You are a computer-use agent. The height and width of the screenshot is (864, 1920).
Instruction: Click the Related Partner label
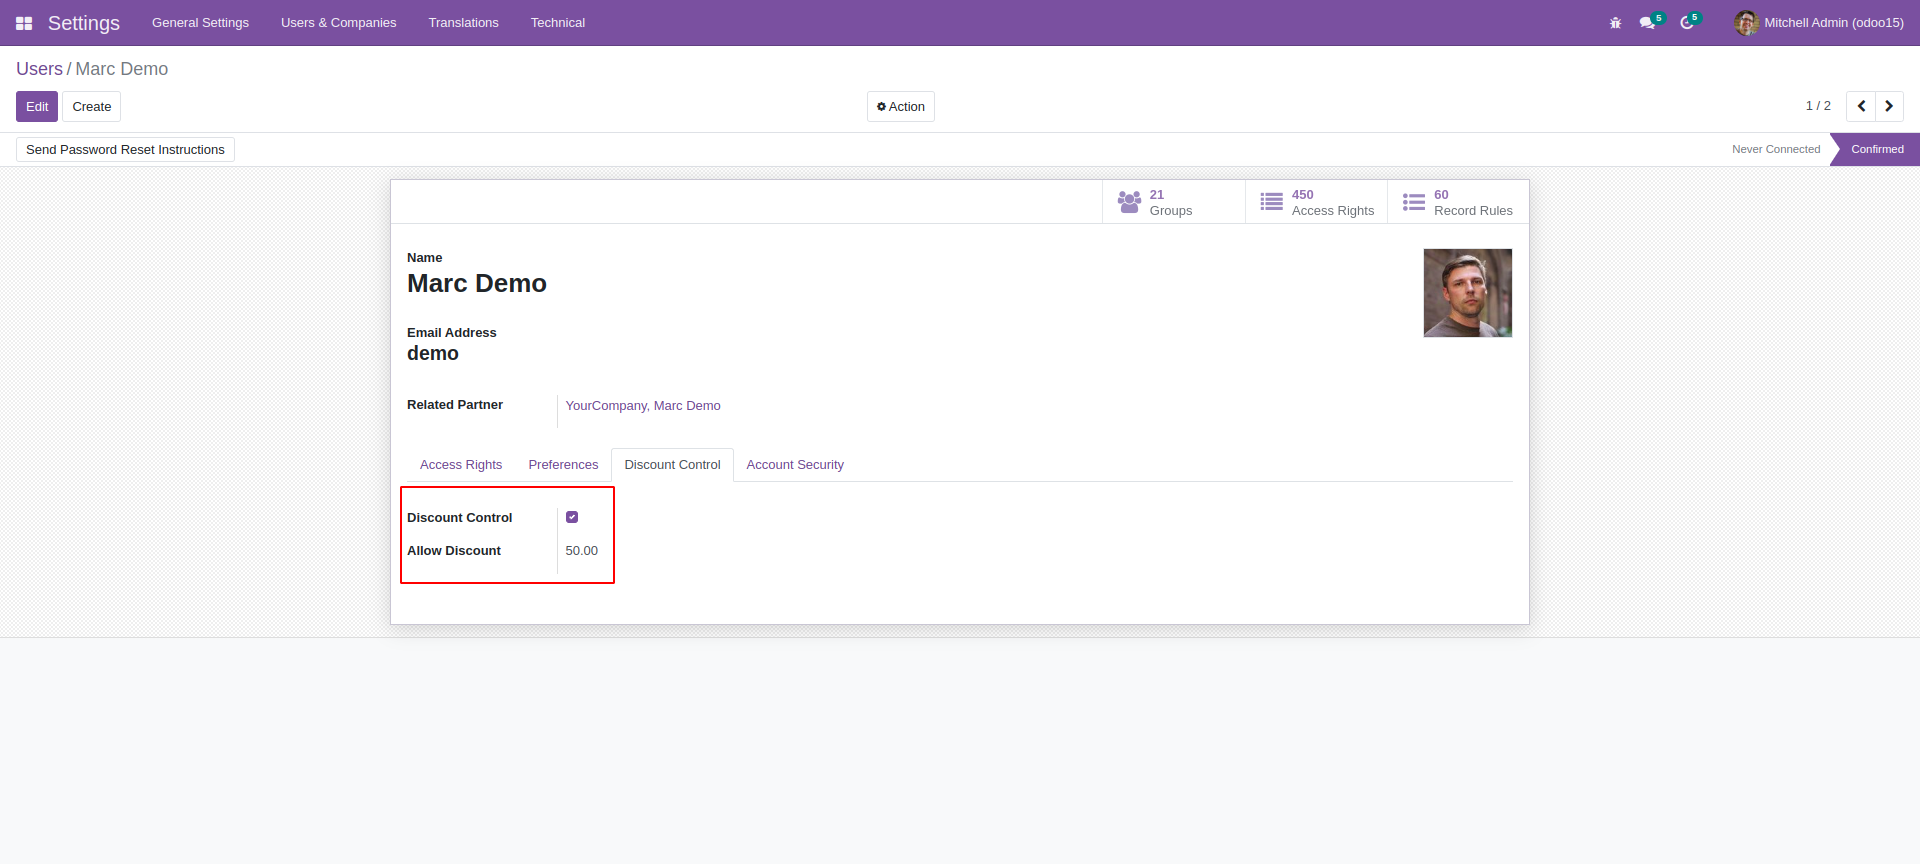click(455, 405)
